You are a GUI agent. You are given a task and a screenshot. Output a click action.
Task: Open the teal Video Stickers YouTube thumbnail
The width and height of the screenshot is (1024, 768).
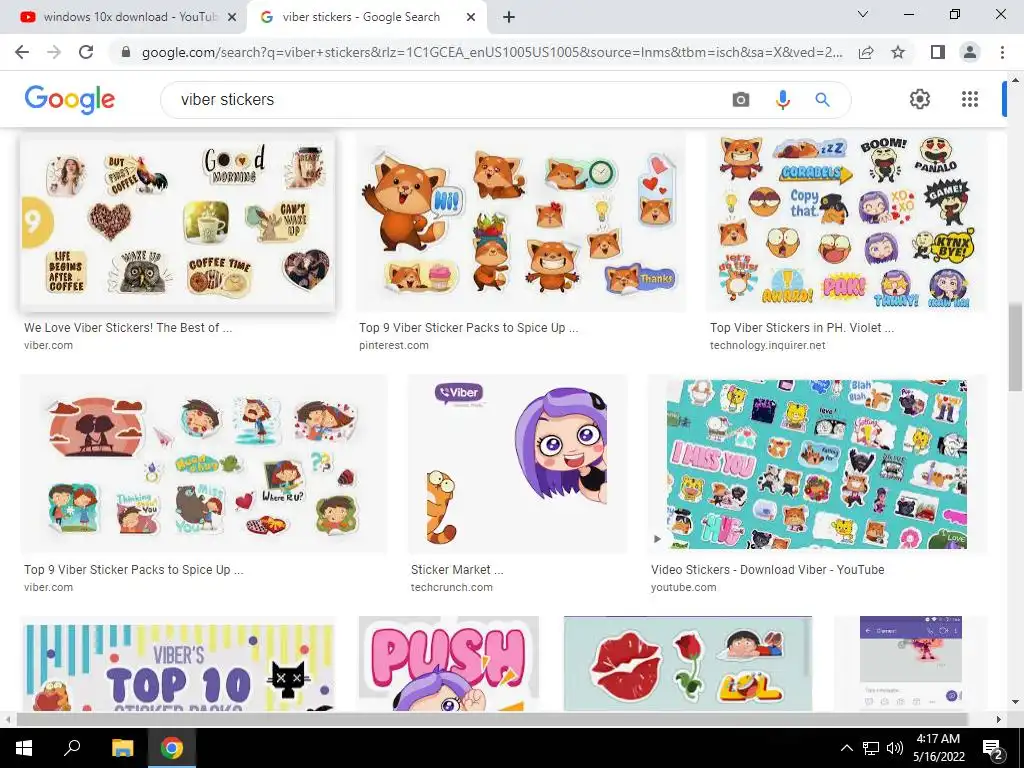point(817,464)
